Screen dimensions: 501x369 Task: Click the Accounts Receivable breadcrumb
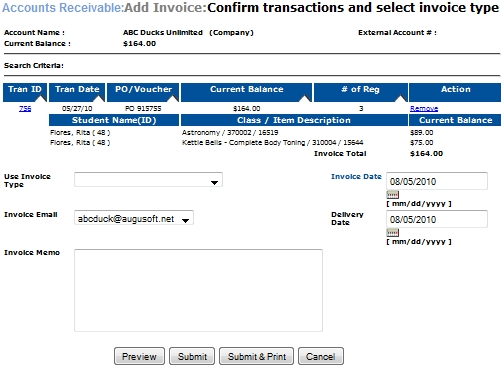(62, 7)
